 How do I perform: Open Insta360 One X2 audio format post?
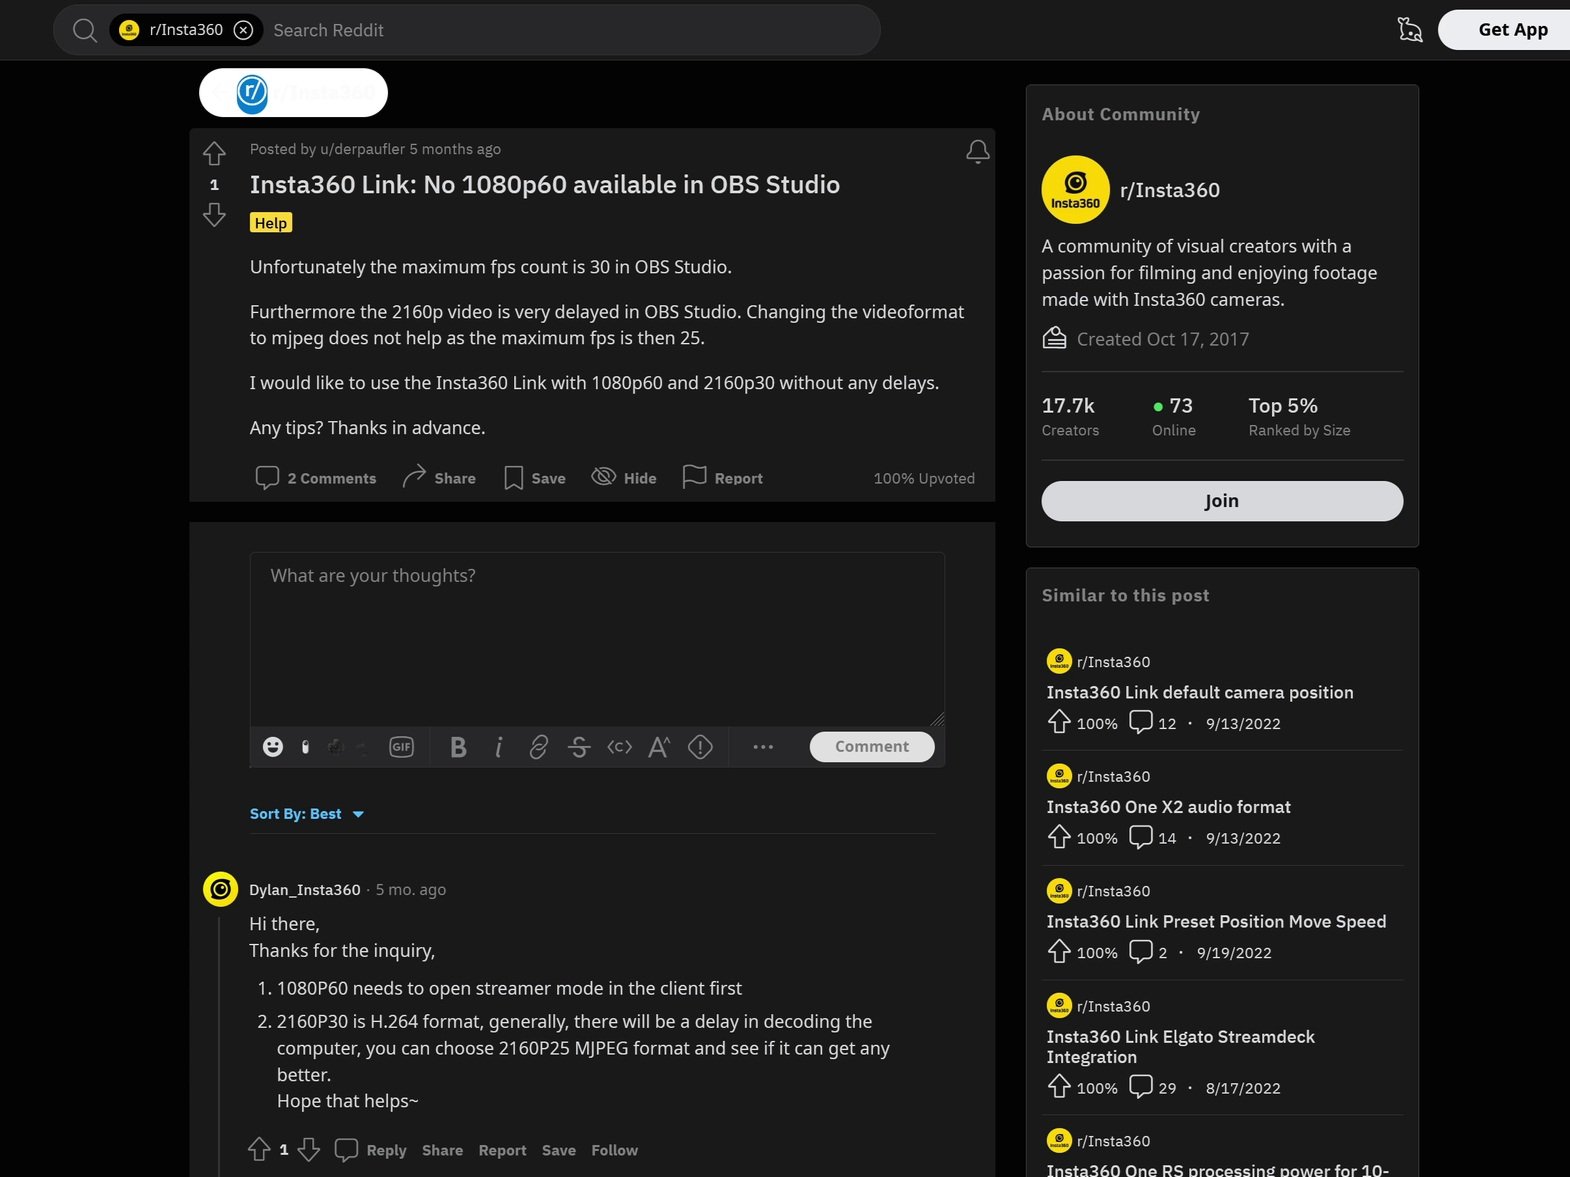point(1168,807)
